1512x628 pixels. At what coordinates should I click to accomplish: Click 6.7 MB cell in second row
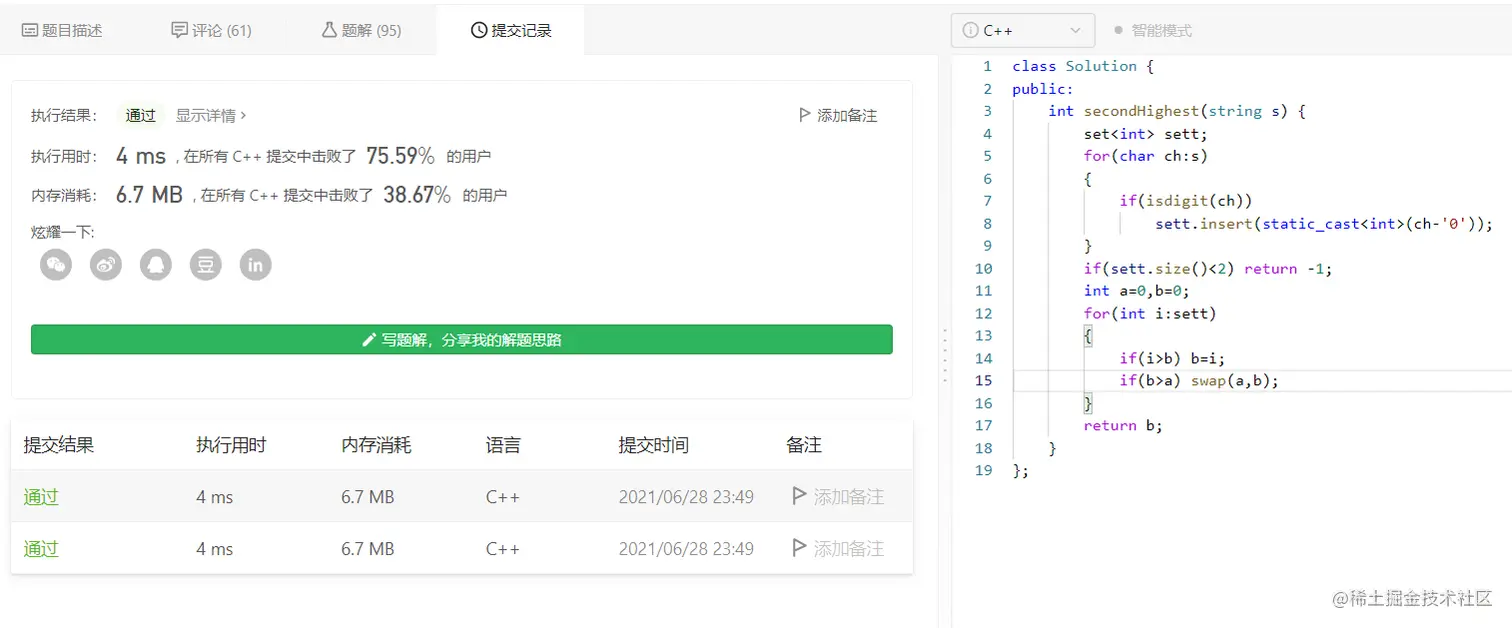click(368, 548)
